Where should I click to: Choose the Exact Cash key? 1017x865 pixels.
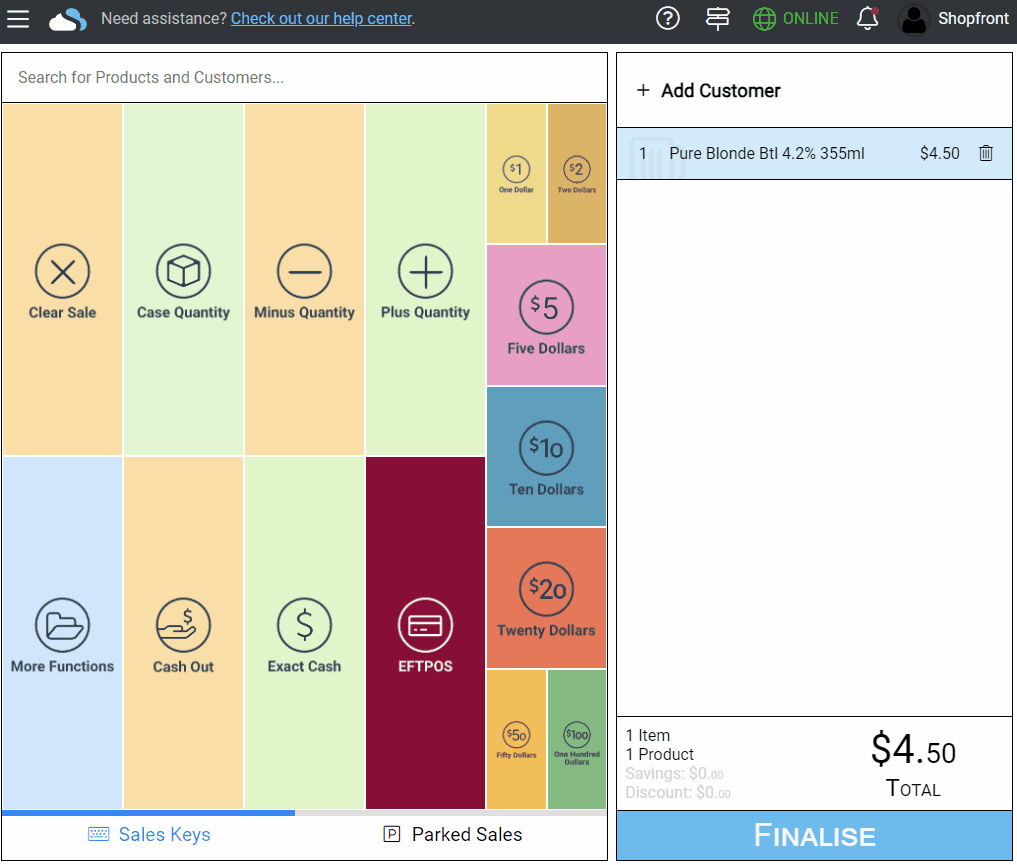point(304,633)
